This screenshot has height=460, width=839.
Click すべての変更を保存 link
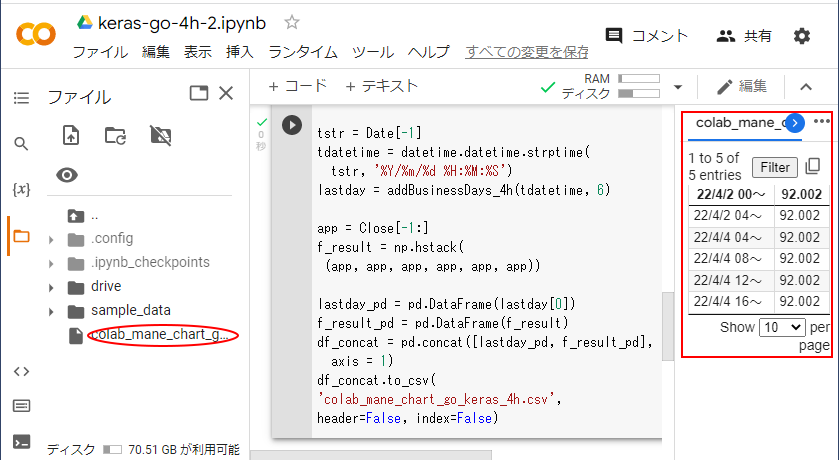tap(527, 52)
